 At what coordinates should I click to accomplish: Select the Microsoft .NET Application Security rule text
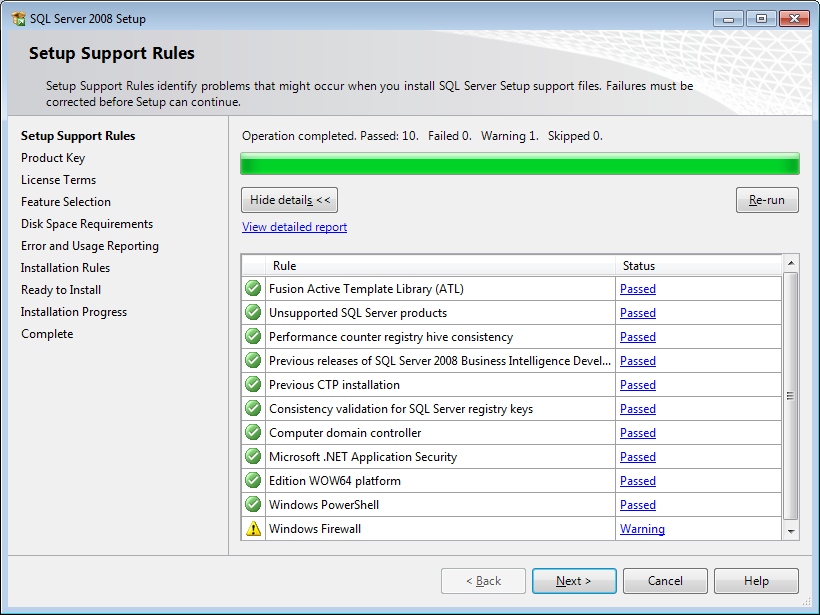(x=363, y=457)
